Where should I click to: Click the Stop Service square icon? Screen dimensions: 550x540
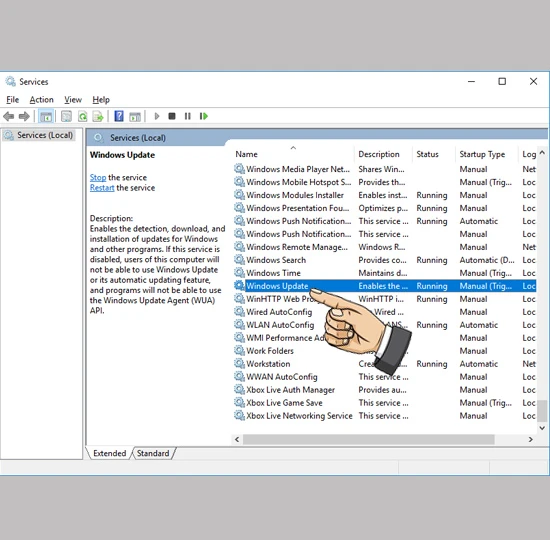pyautogui.click(x=172, y=116)
